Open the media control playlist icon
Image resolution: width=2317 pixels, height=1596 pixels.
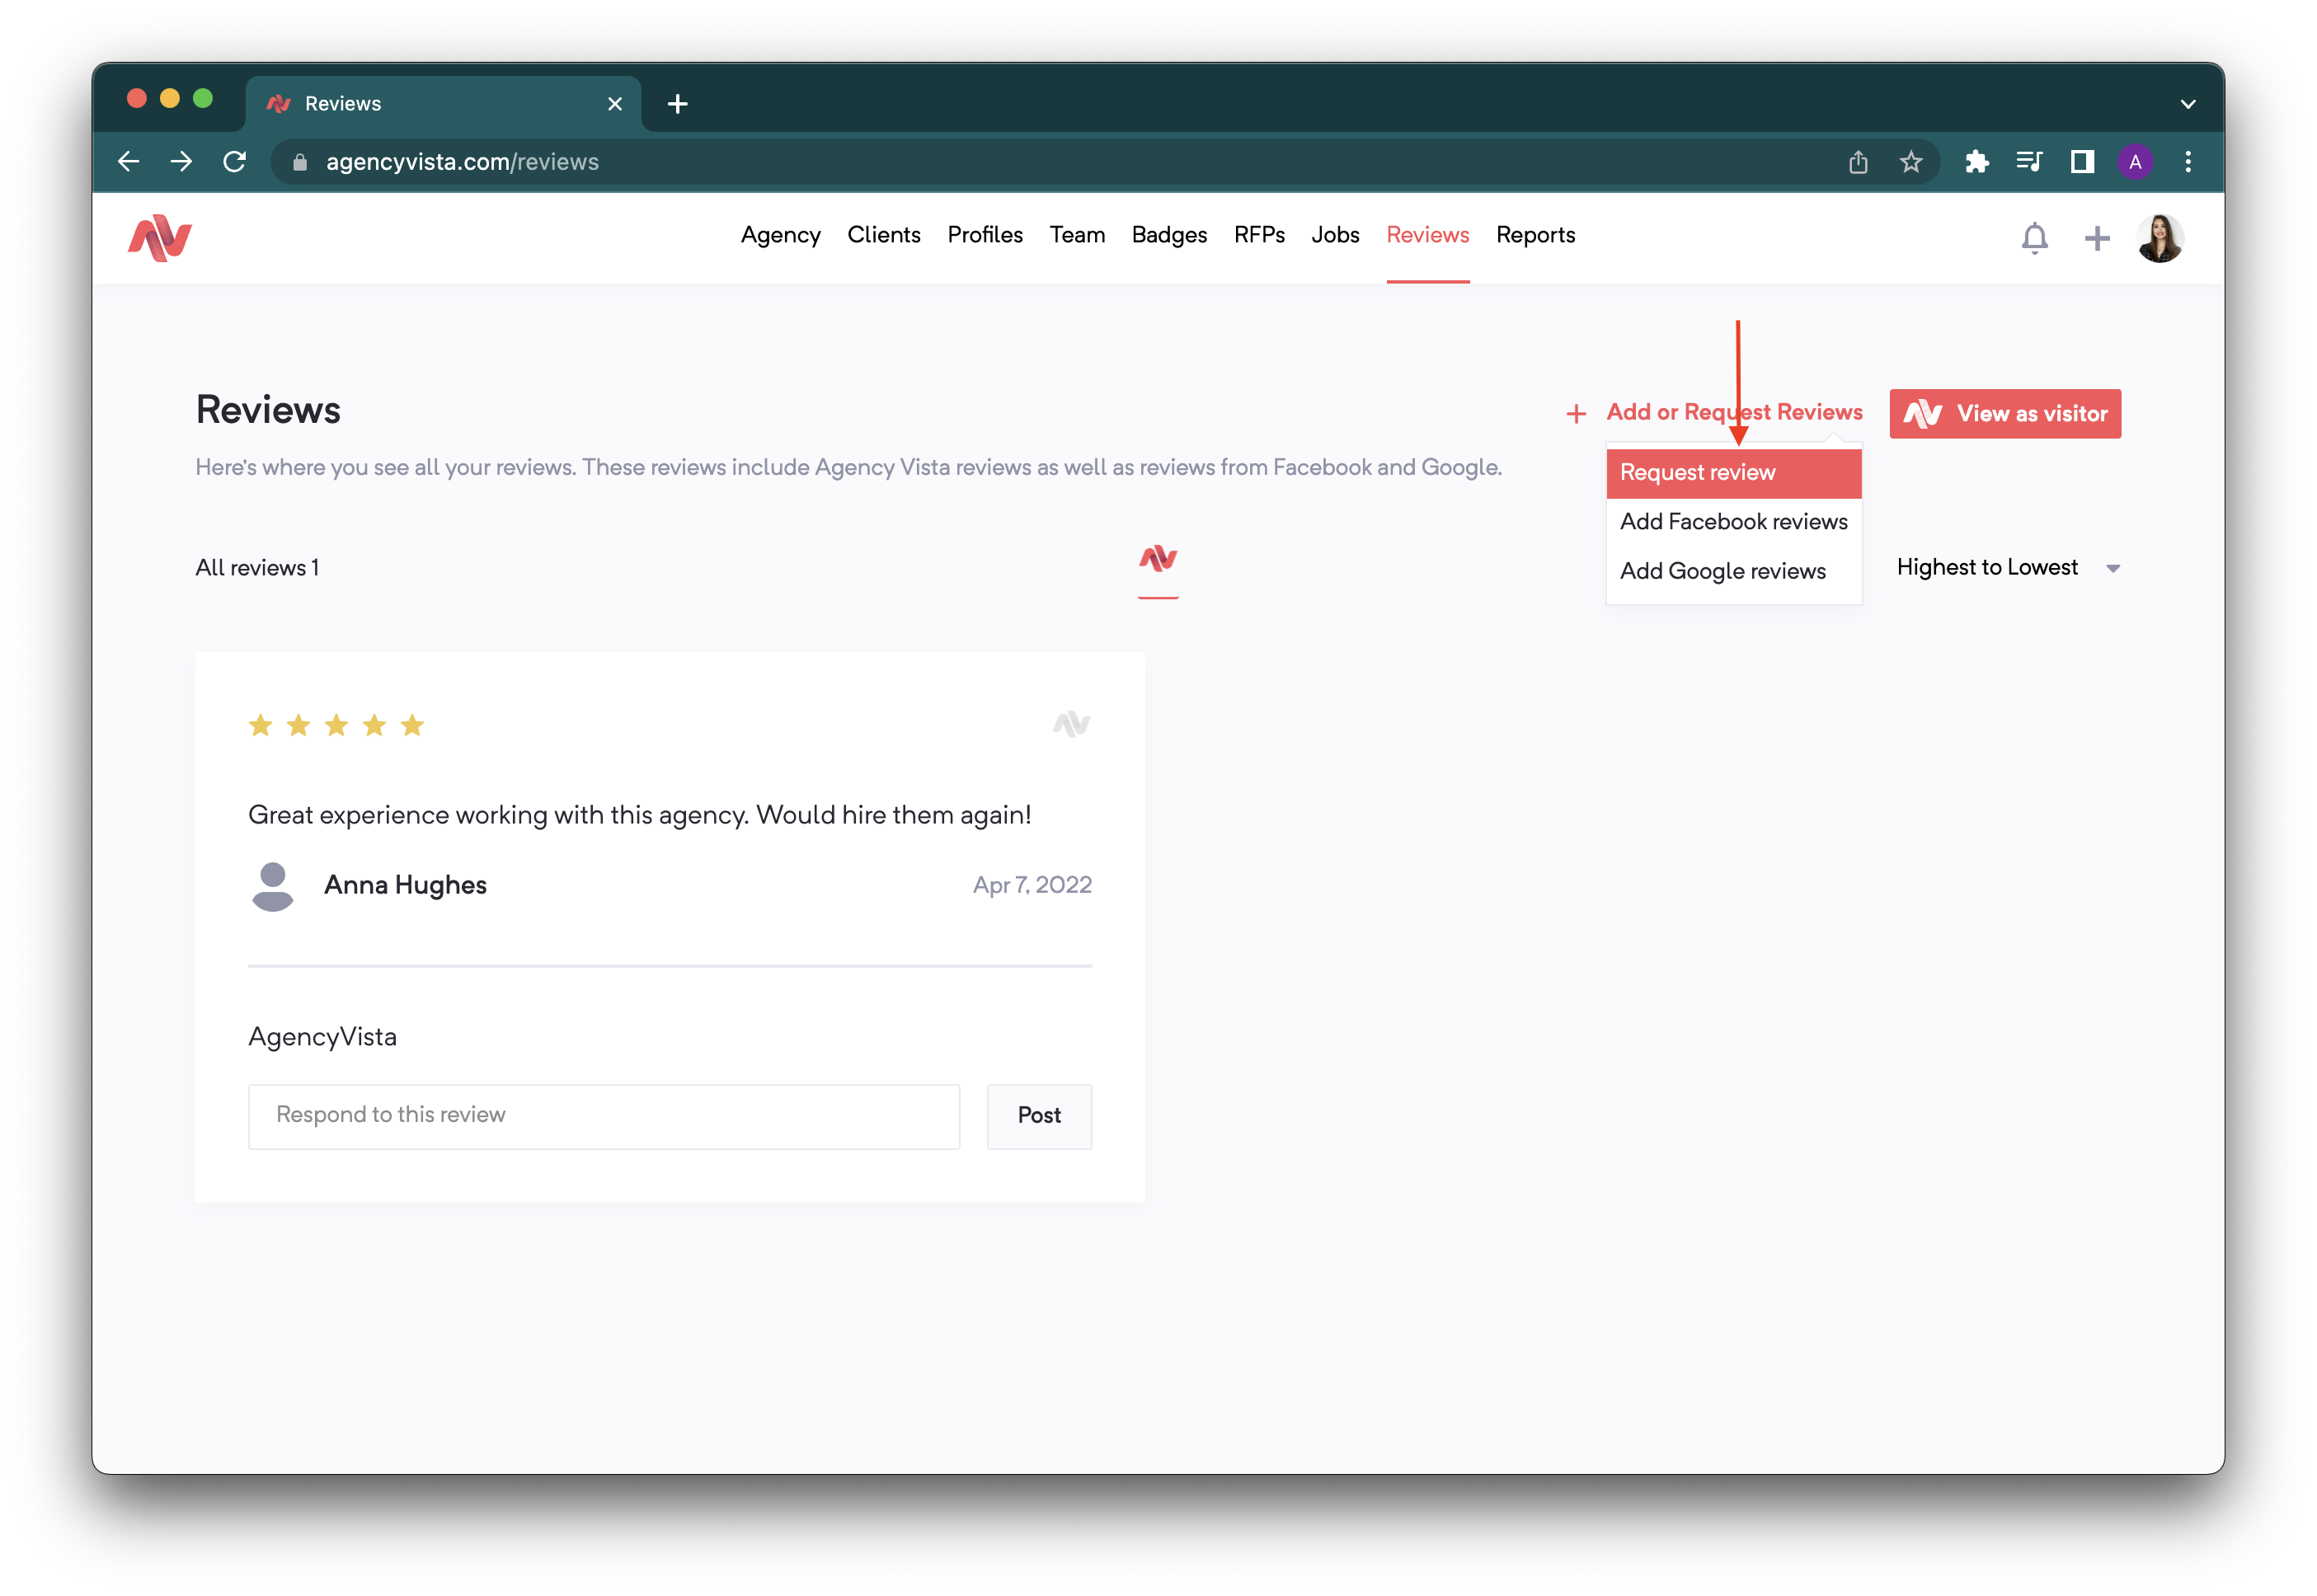point(2029,161)
